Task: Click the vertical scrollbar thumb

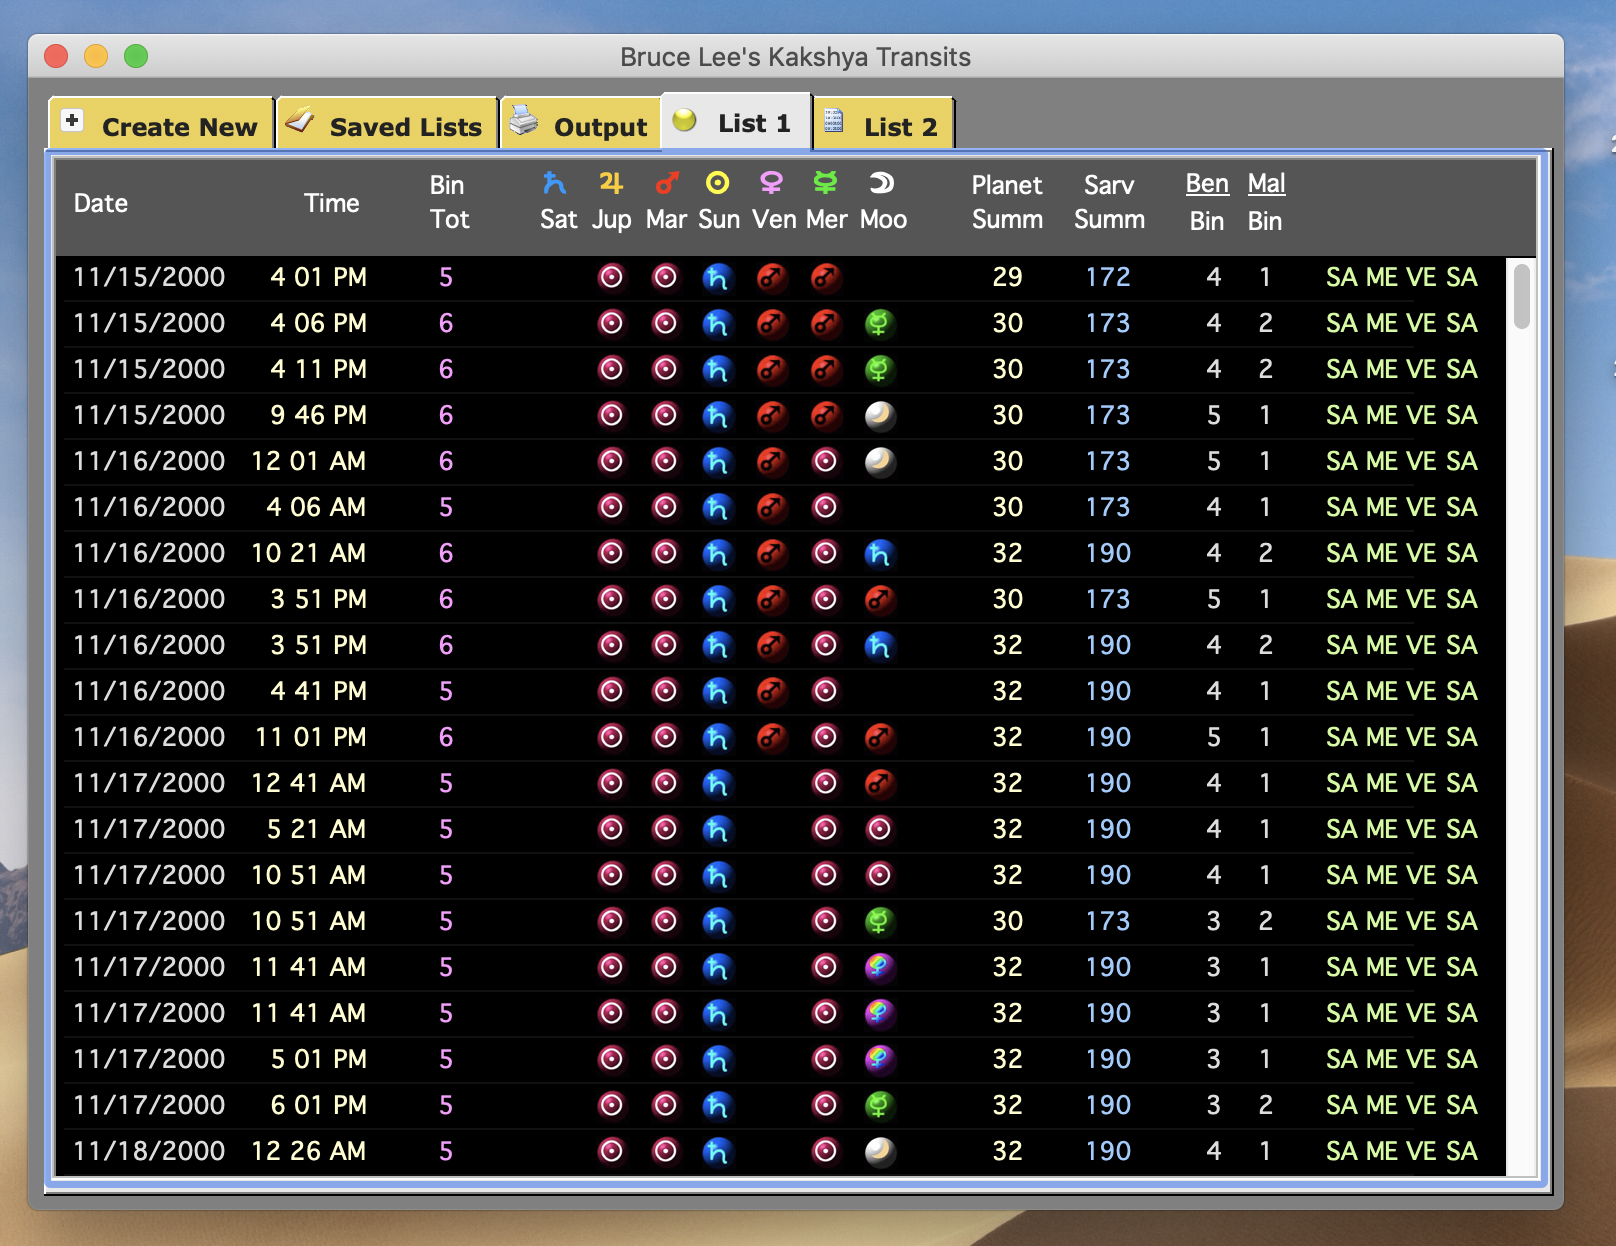Action: tap(1521, 296)
